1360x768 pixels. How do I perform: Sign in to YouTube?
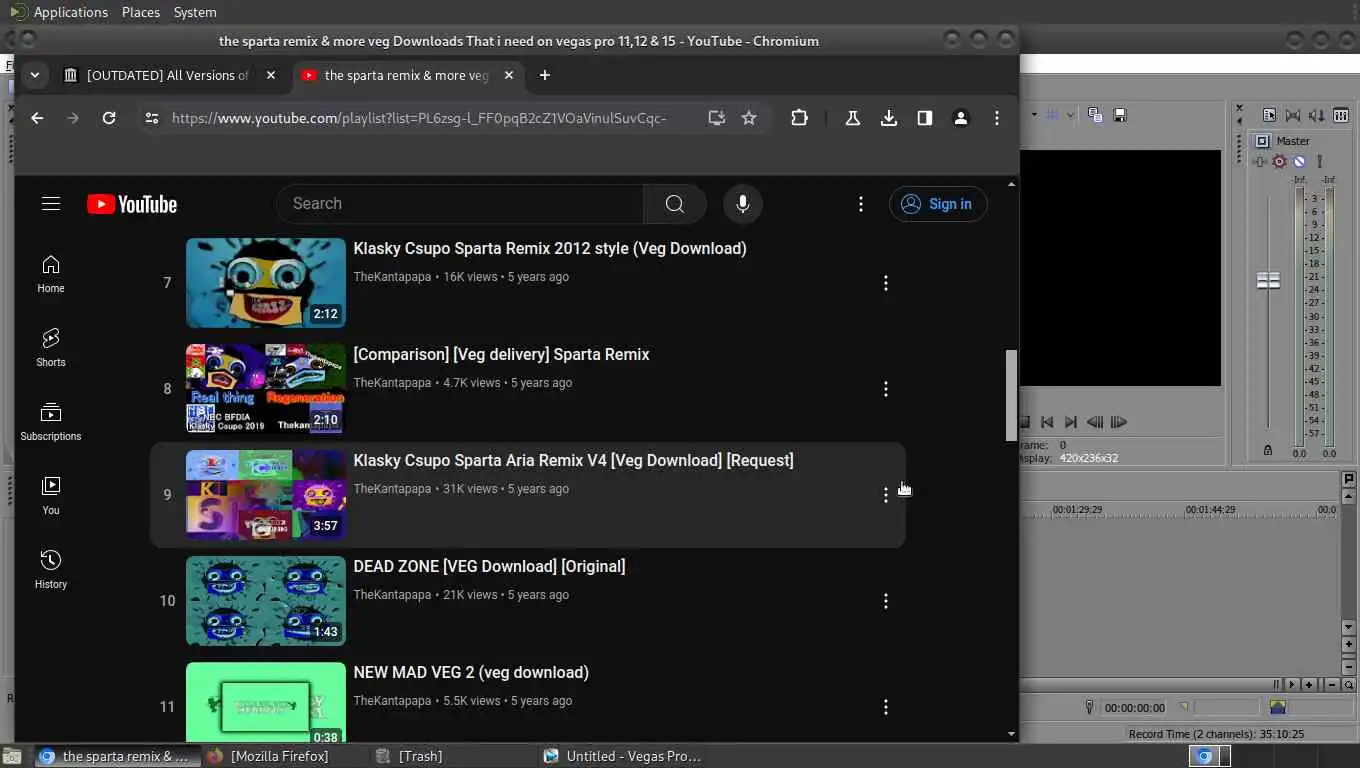pos(938,204)
